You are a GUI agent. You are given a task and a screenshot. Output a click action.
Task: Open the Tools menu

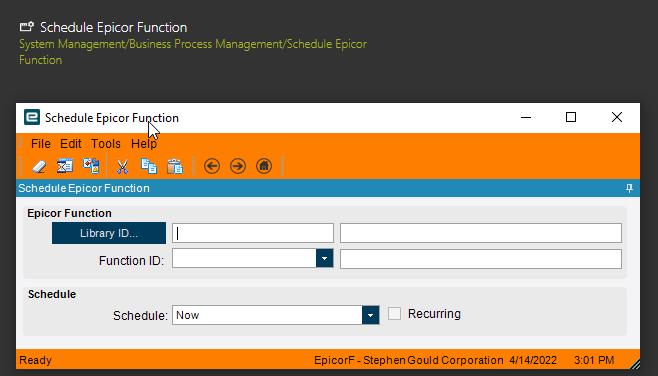coord(106,144)
